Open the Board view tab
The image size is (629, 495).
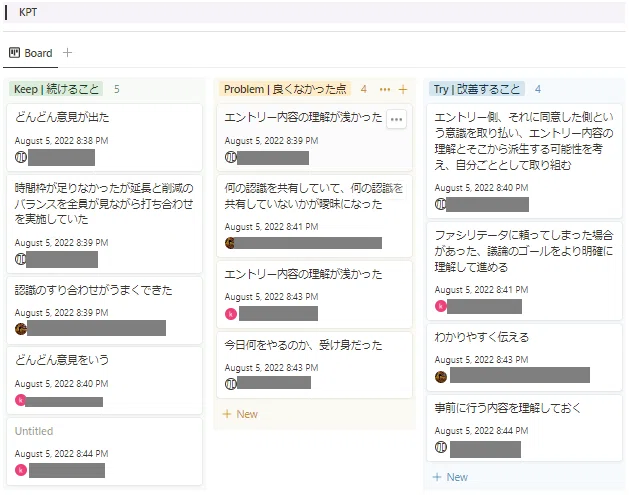(30, 53)
